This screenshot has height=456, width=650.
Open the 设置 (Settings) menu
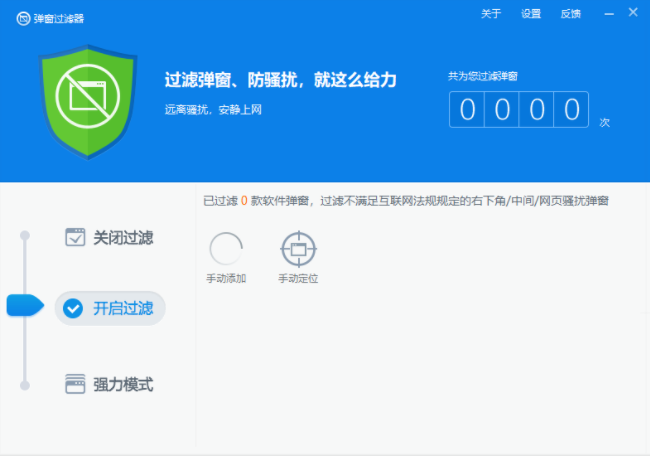coord(531,14)
